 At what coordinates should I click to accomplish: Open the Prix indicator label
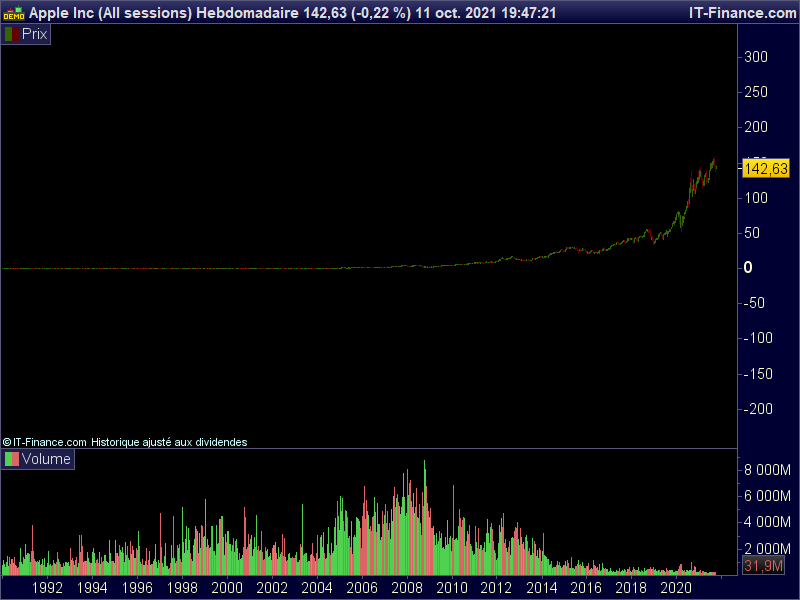point(26,34)
